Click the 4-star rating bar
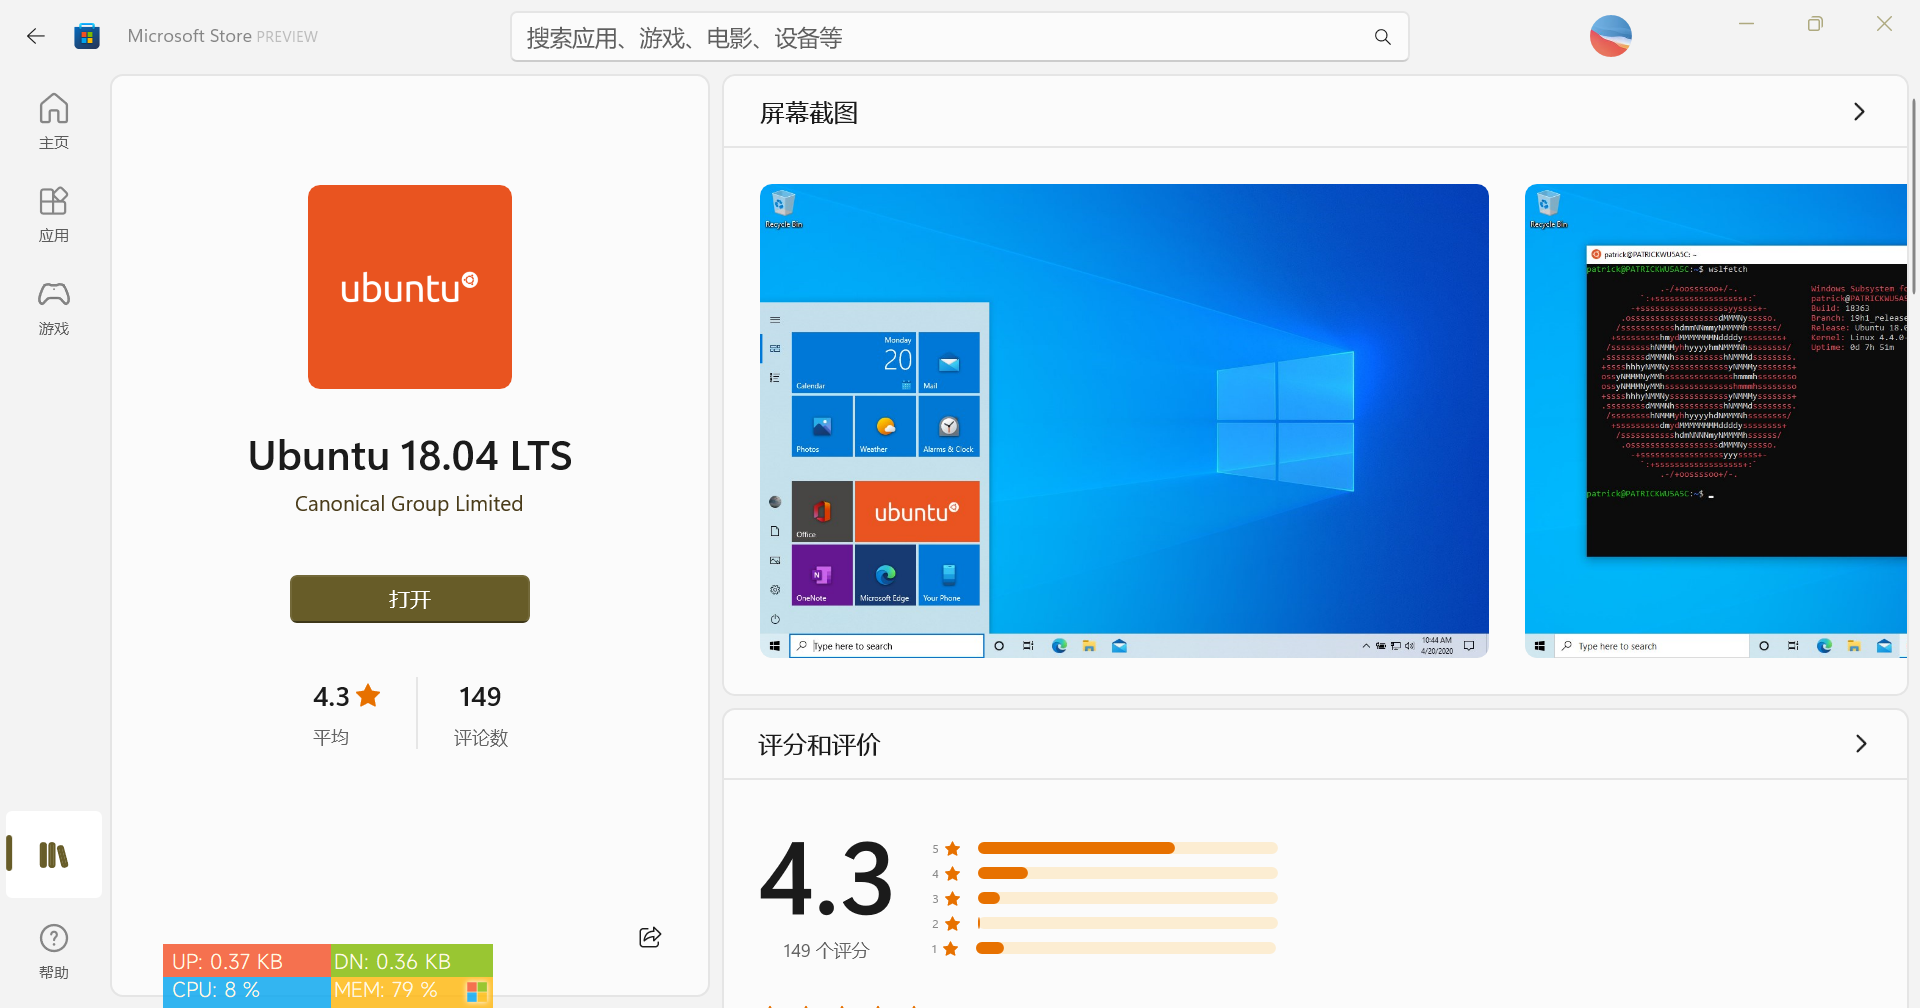1920x1008 pixels. [1128, 873]
